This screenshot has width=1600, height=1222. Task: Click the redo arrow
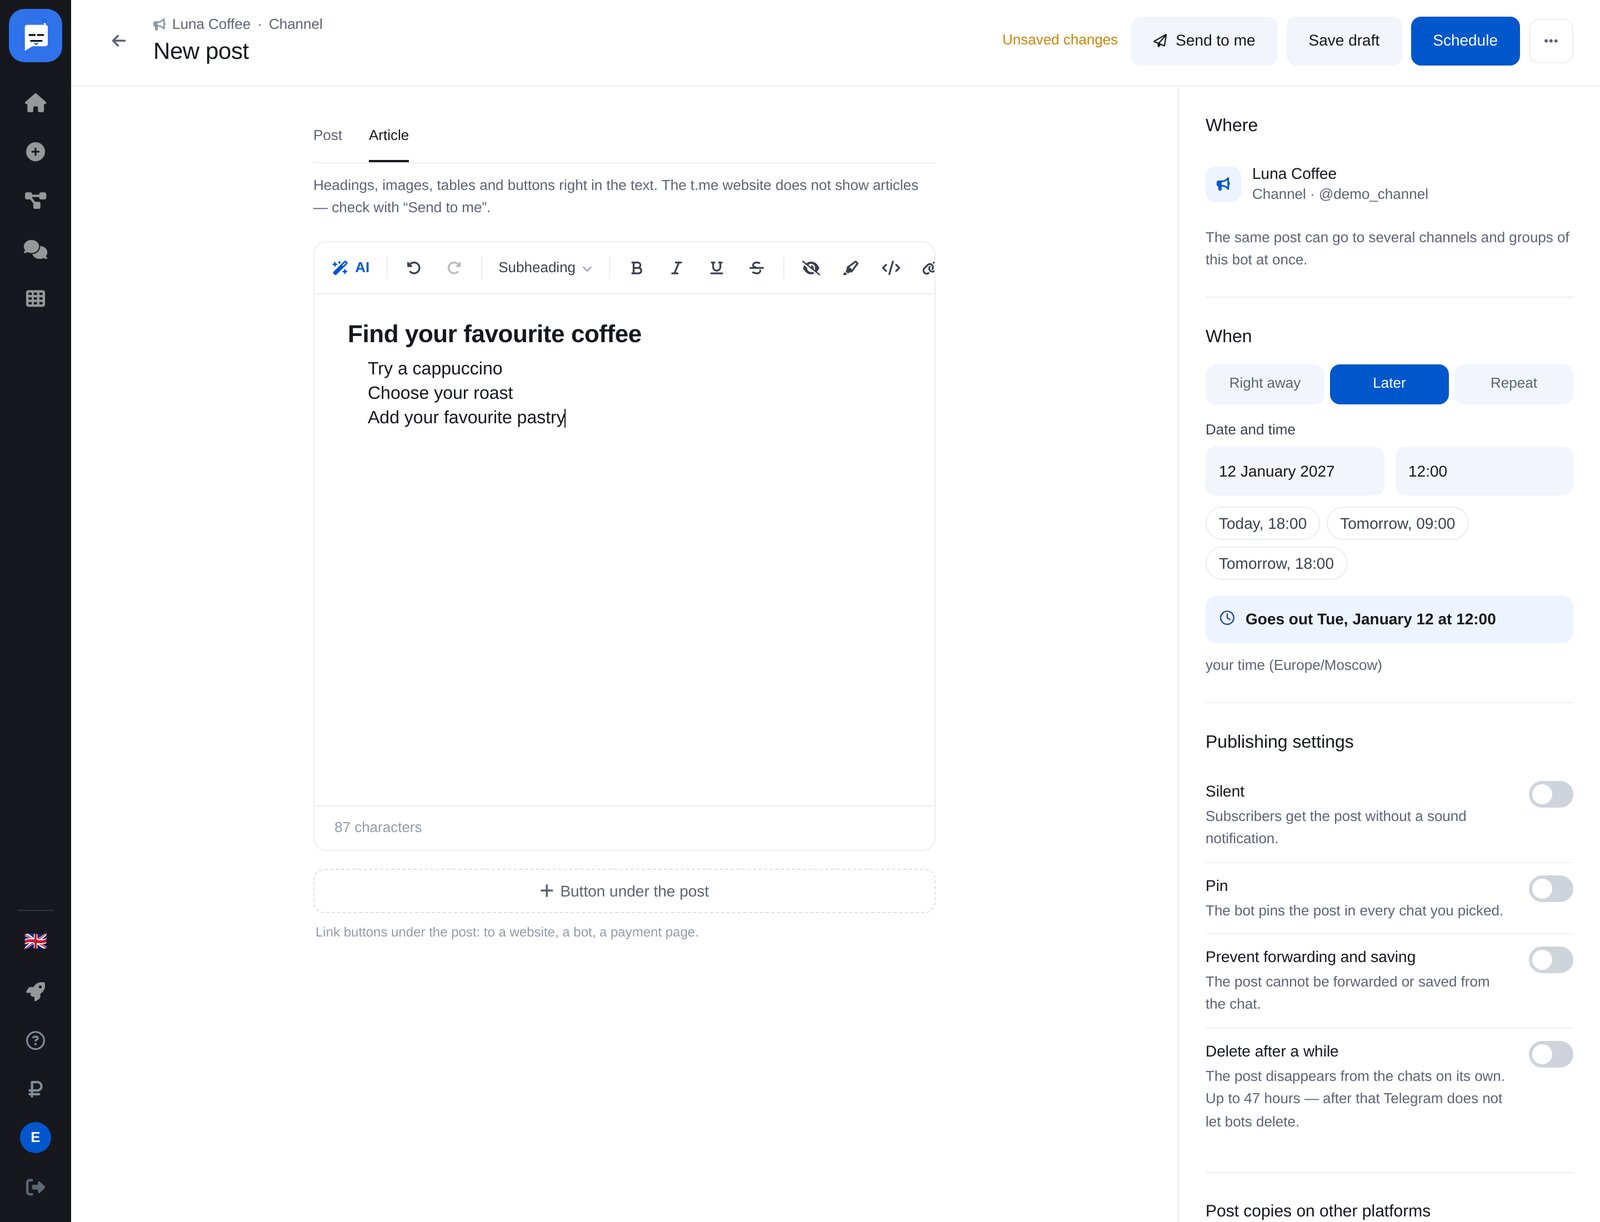[454, 268]
